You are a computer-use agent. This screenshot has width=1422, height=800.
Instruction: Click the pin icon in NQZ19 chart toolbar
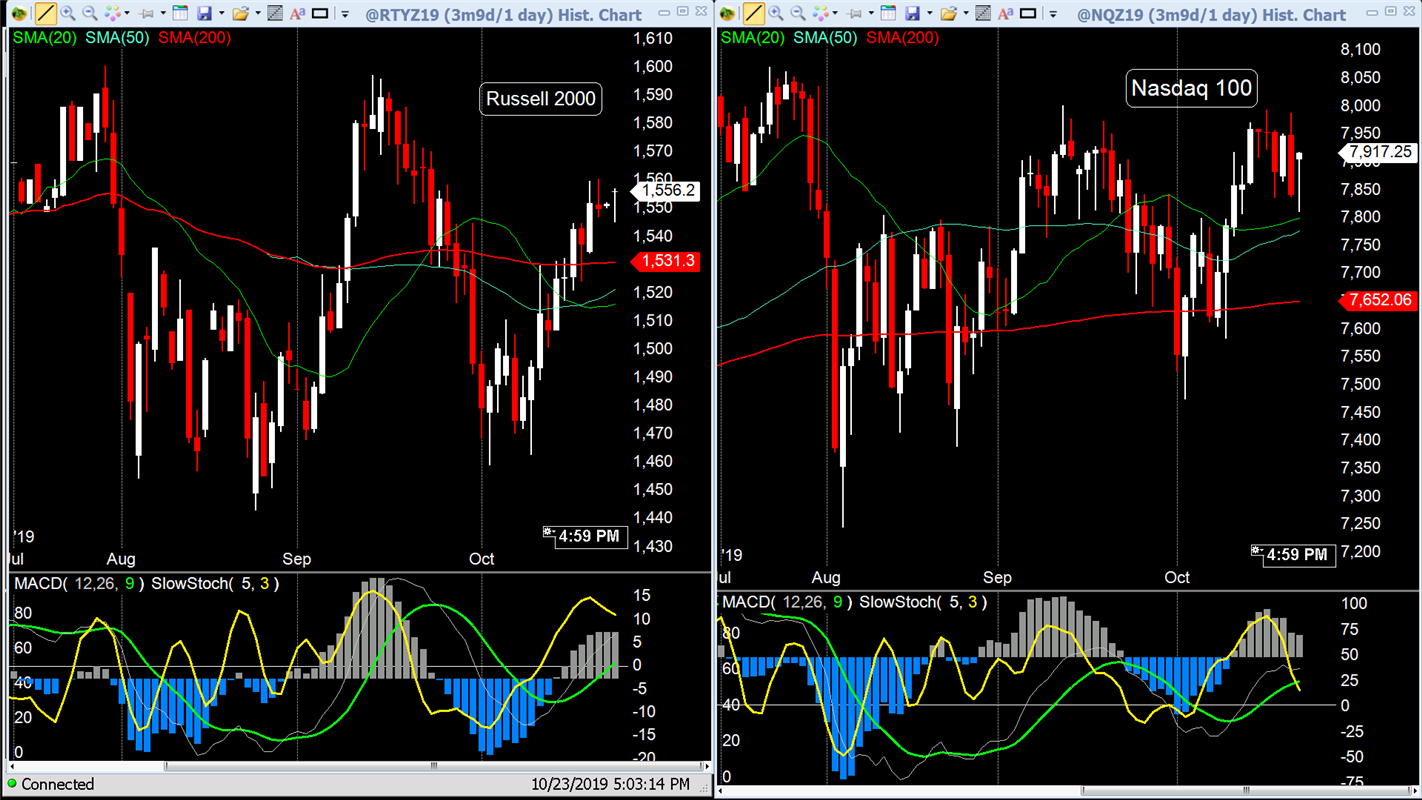854,14
